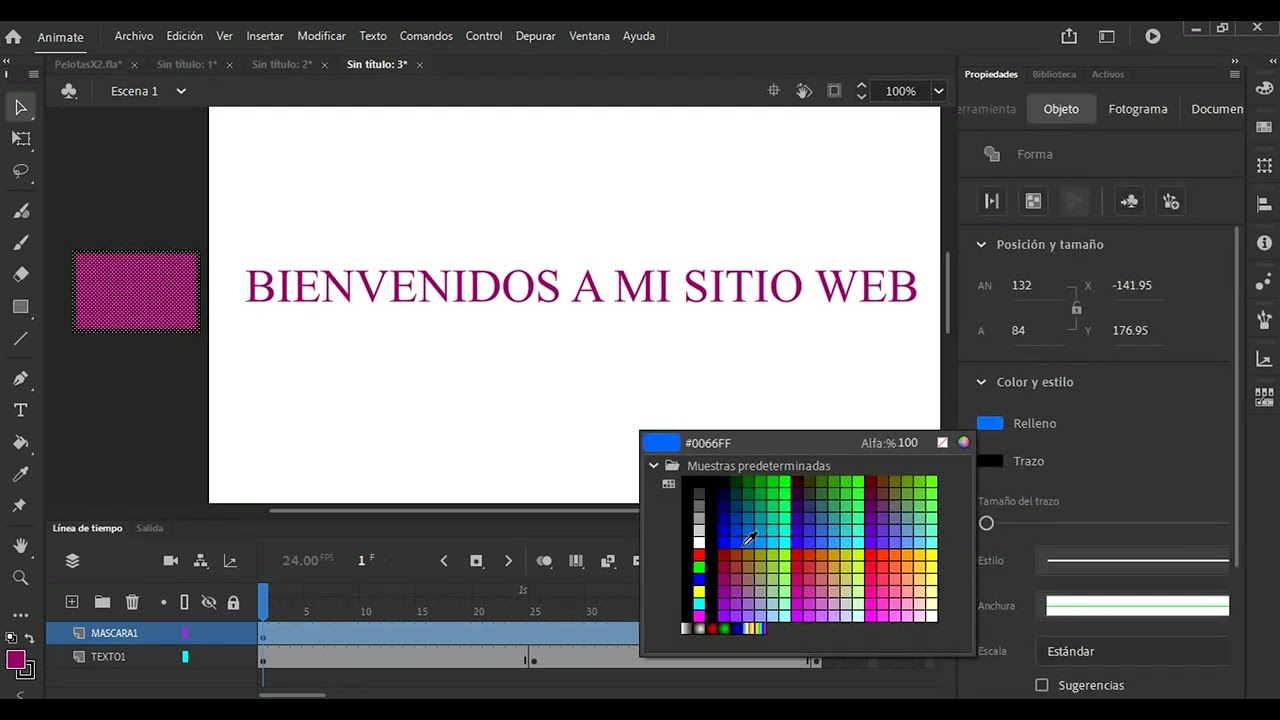The image size is (1280, 720).
Task: Click the Trazo stroke color swatch
Action: [x=990, y=461]
